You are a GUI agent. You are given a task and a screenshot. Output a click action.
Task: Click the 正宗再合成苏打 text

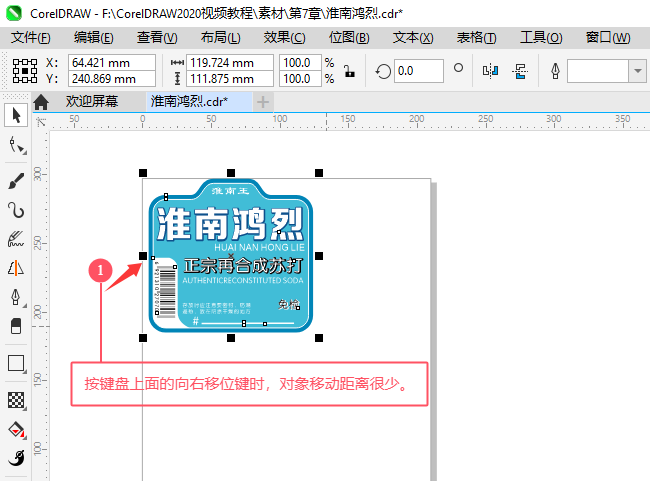pos(243,266)
